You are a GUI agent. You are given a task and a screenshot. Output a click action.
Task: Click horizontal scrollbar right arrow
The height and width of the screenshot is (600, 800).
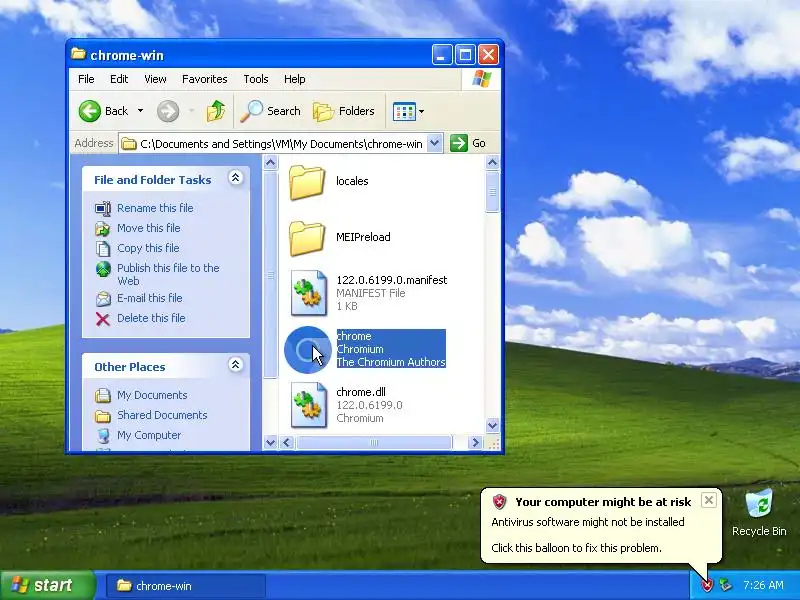pos(475,442)
